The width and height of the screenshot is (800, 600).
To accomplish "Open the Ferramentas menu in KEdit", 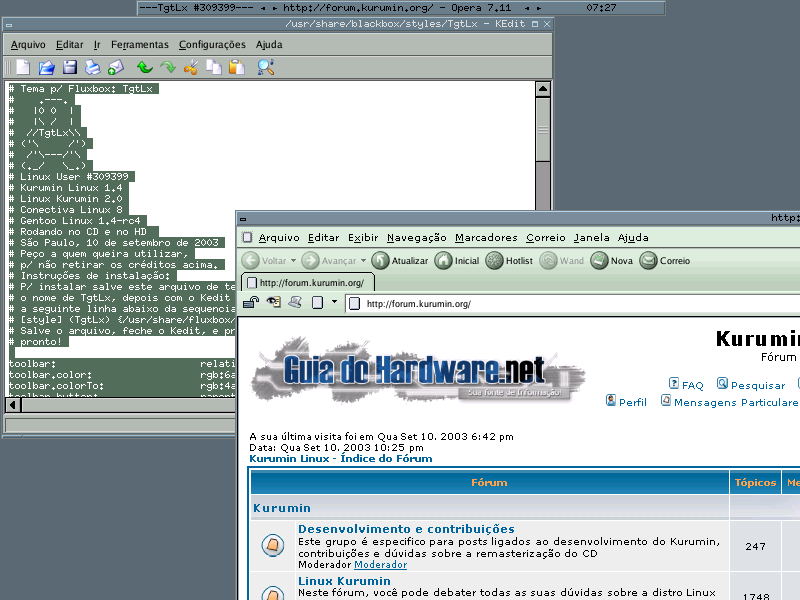I will (x=140, y=45).
